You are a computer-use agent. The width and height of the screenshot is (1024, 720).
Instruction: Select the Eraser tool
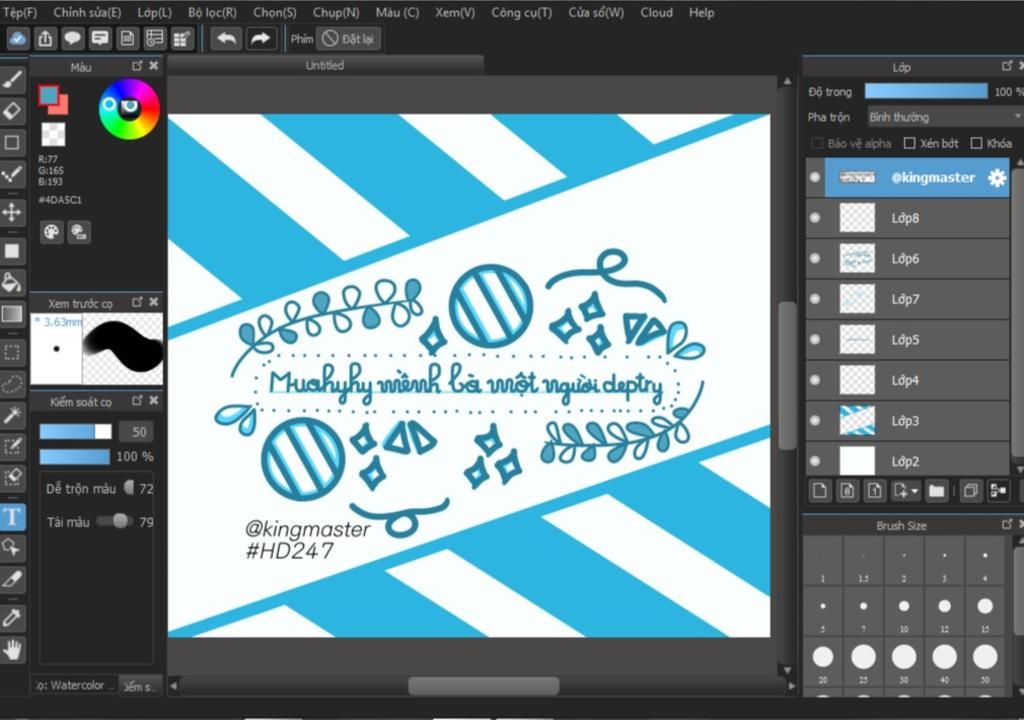pyautogui.click(x=12, y=111)
